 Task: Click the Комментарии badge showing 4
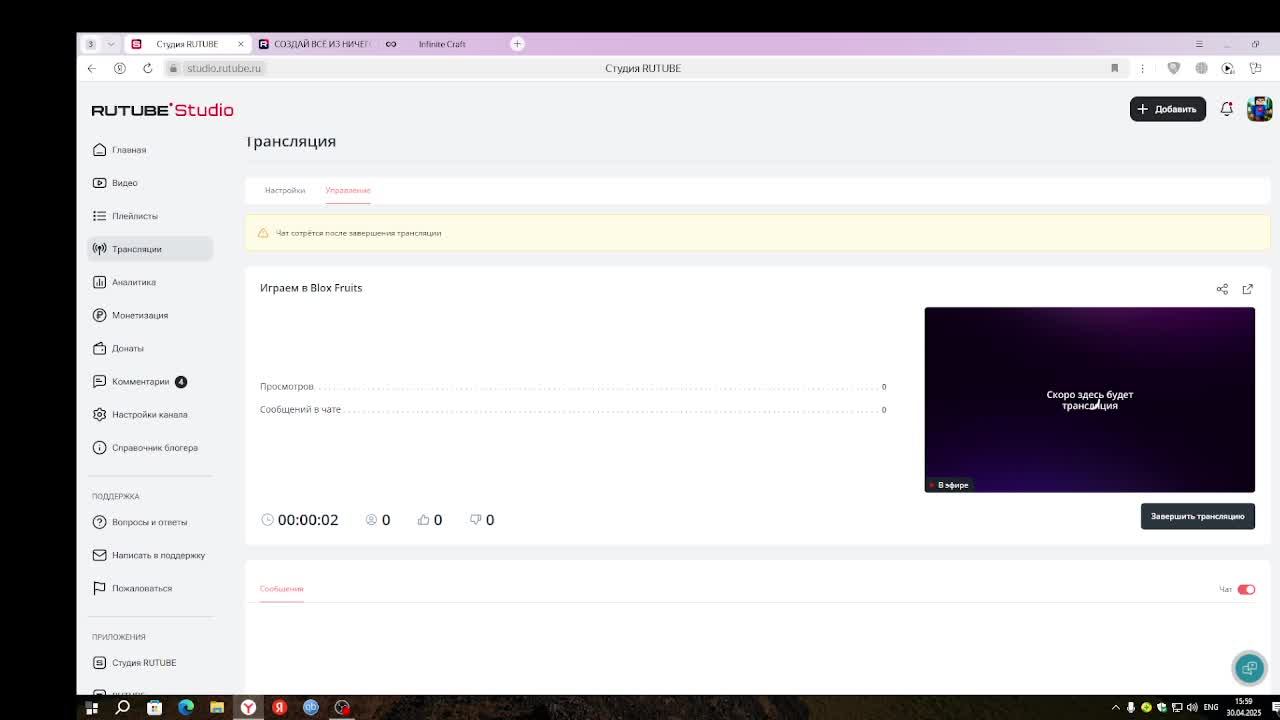181,382
